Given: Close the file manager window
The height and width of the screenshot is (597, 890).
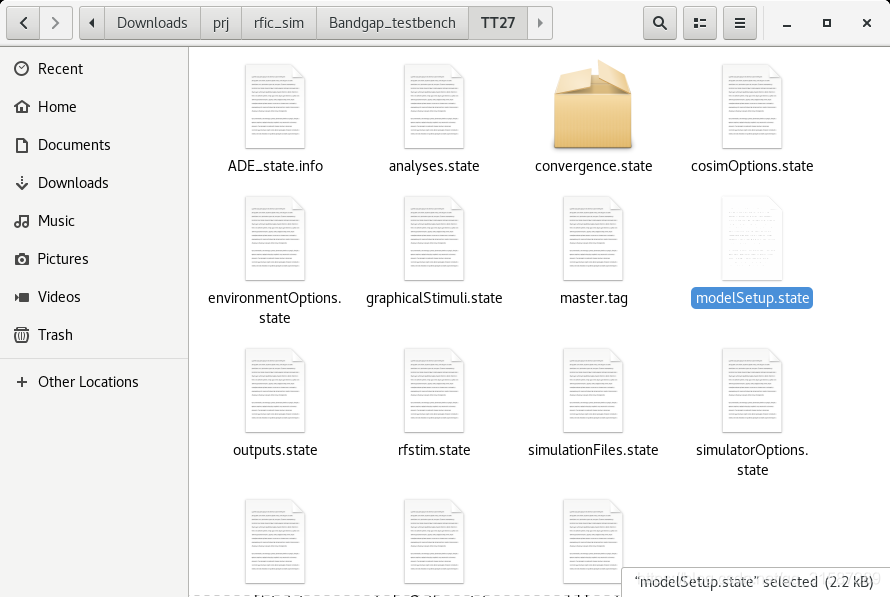Looking at the screenshot, I should coord(867,23).
